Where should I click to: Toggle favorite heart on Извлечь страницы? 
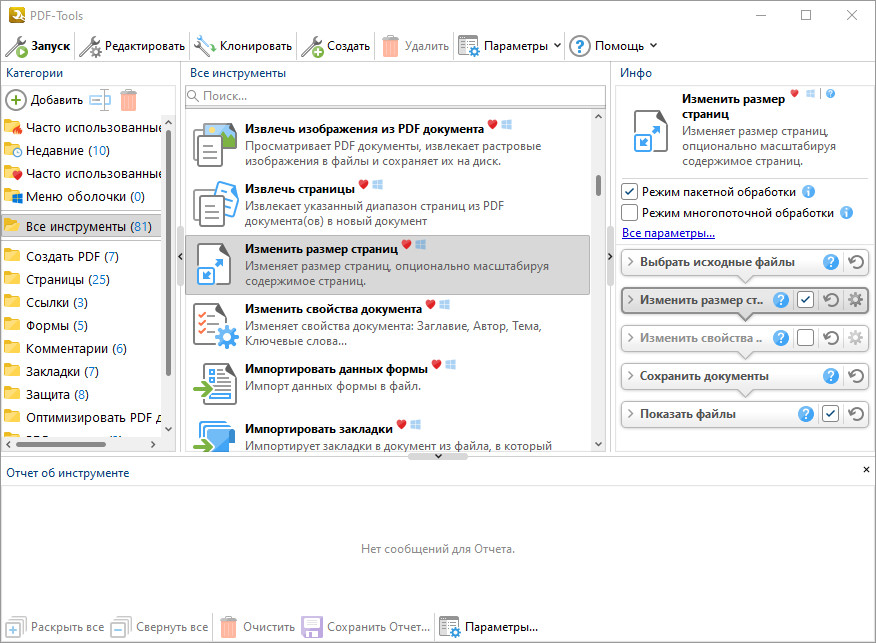(363, 184)
